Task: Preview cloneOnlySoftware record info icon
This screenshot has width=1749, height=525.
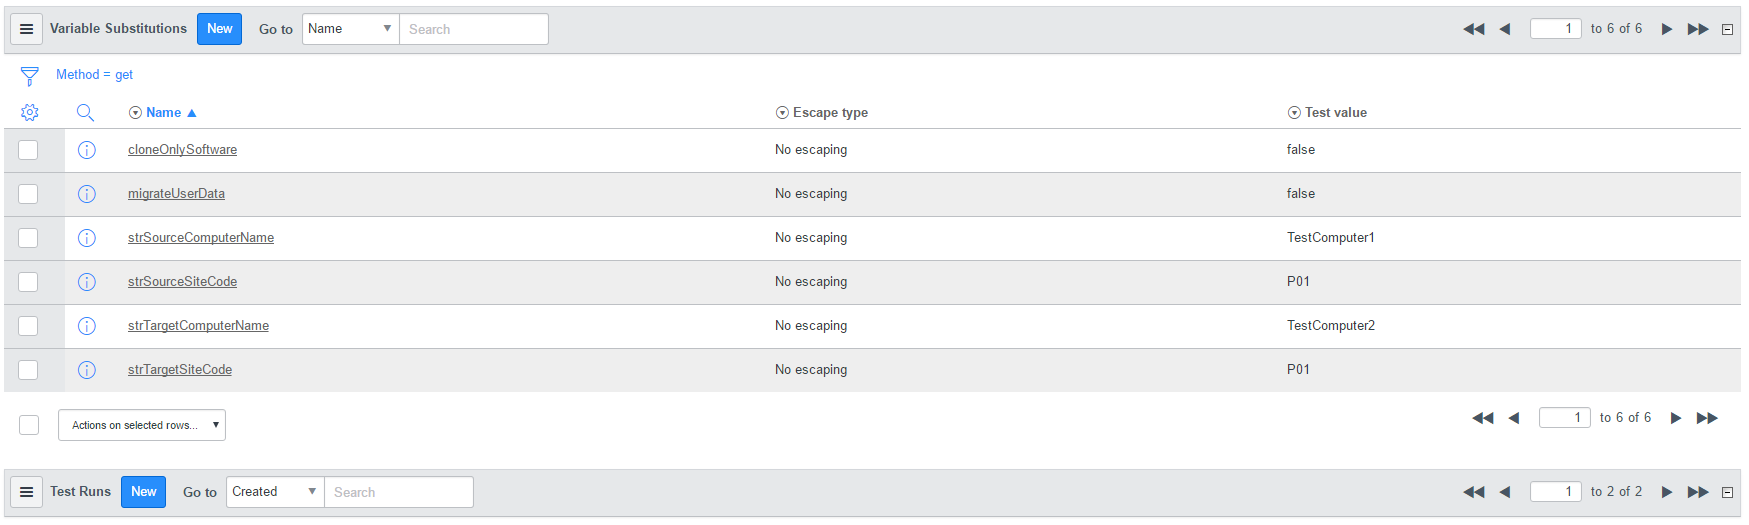Action: [87, 150]
